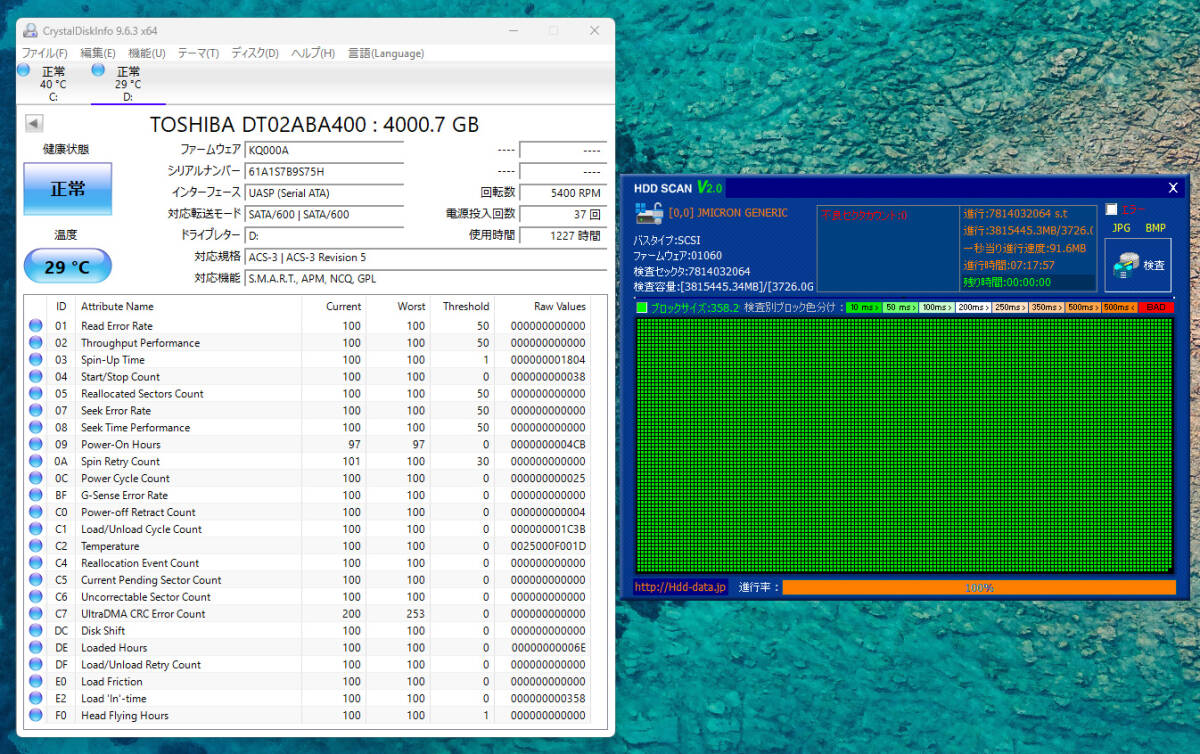Click the 29 °C temperature display
The image size is (1200, 754).
68,267
